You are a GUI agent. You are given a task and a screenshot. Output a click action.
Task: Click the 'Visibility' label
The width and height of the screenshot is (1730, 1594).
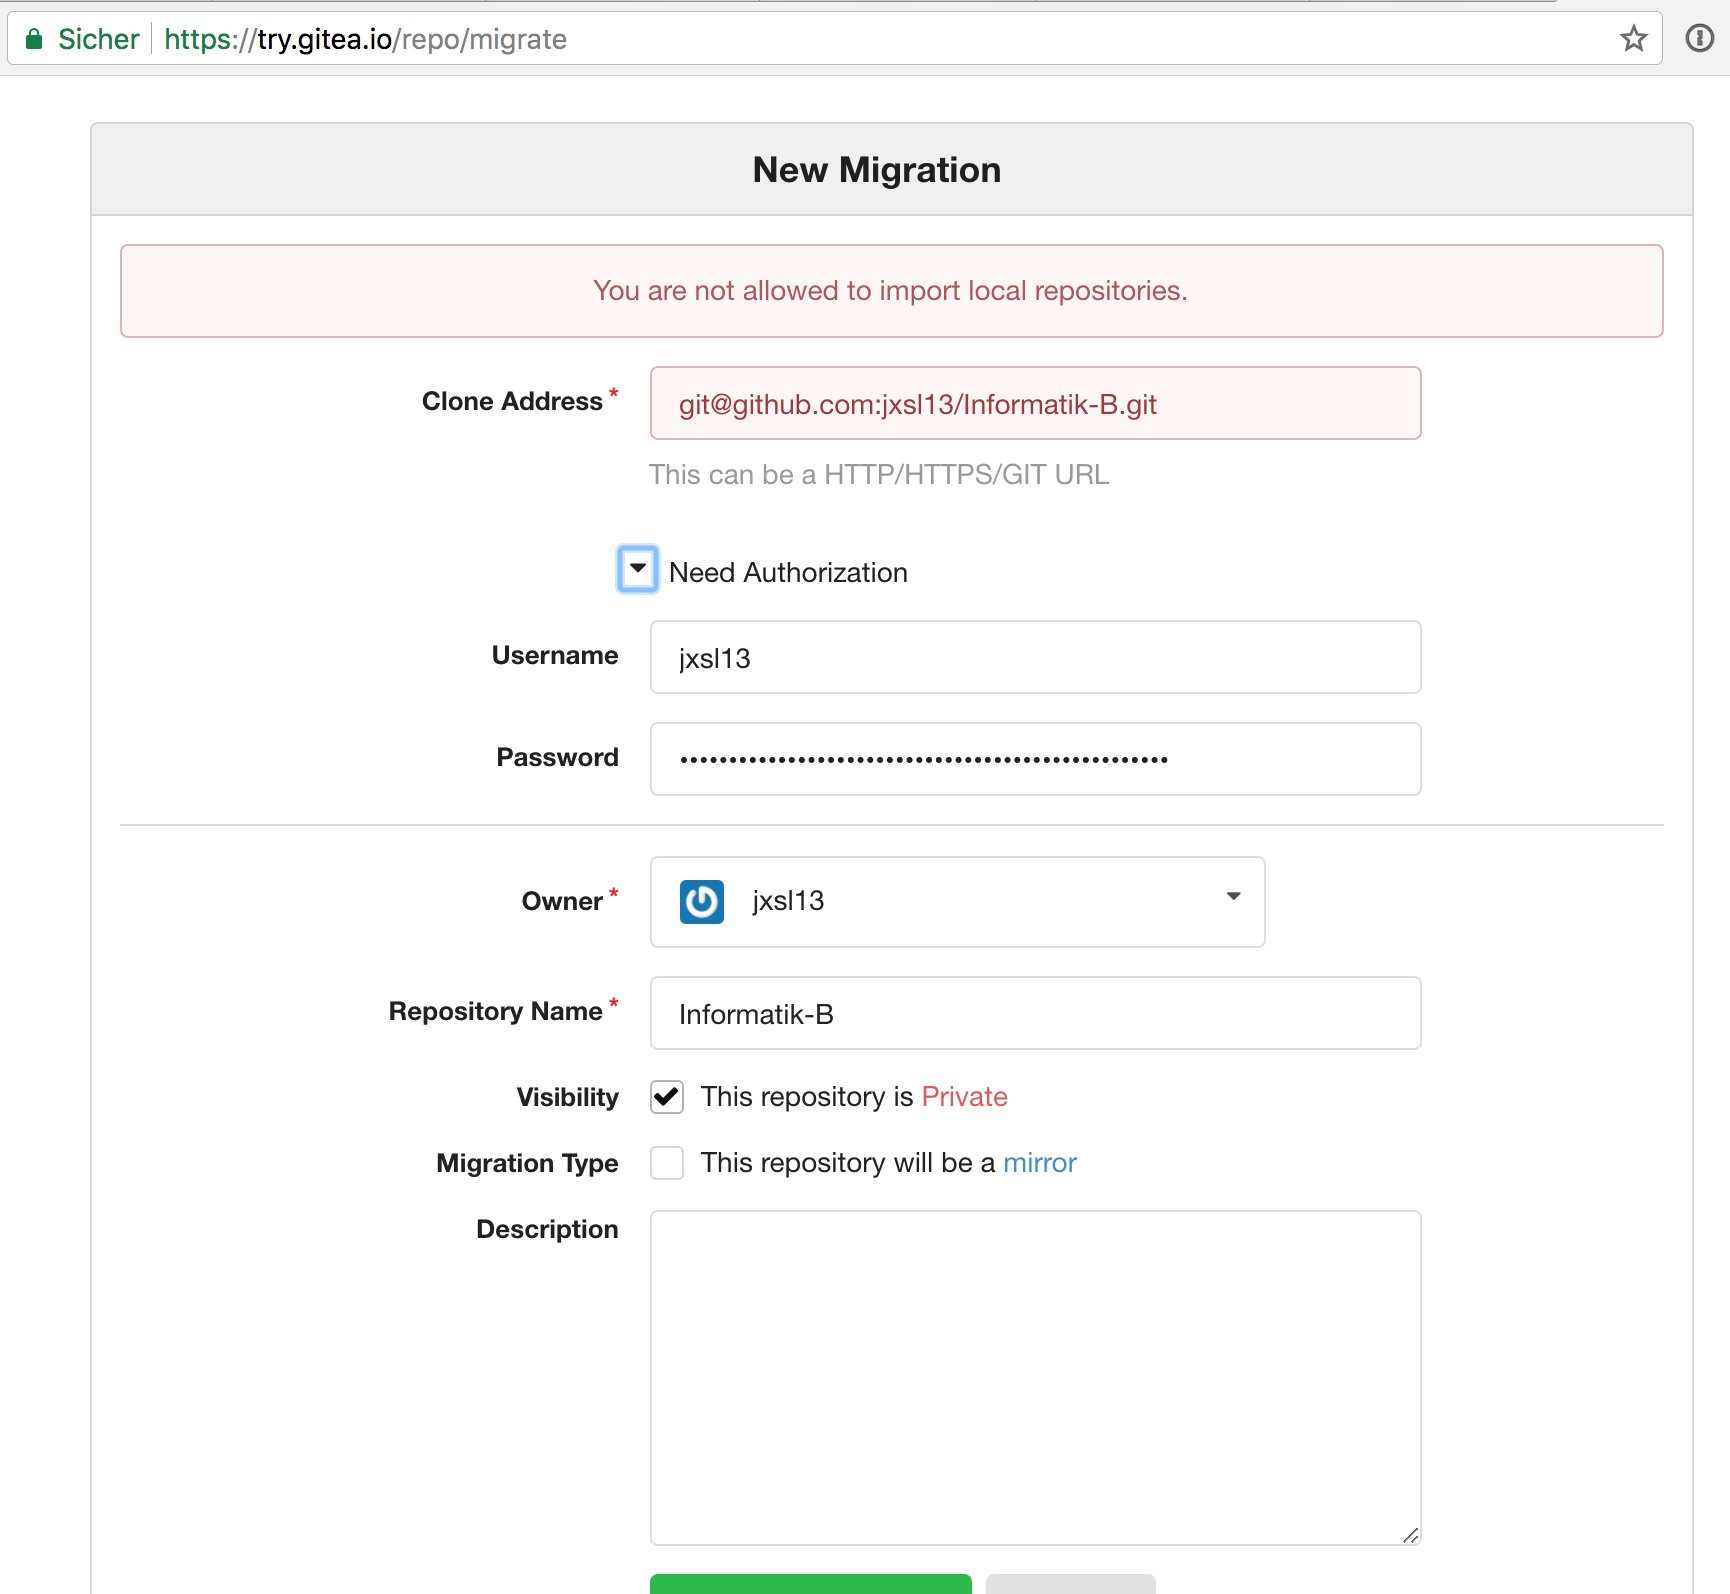point(568,1097)
